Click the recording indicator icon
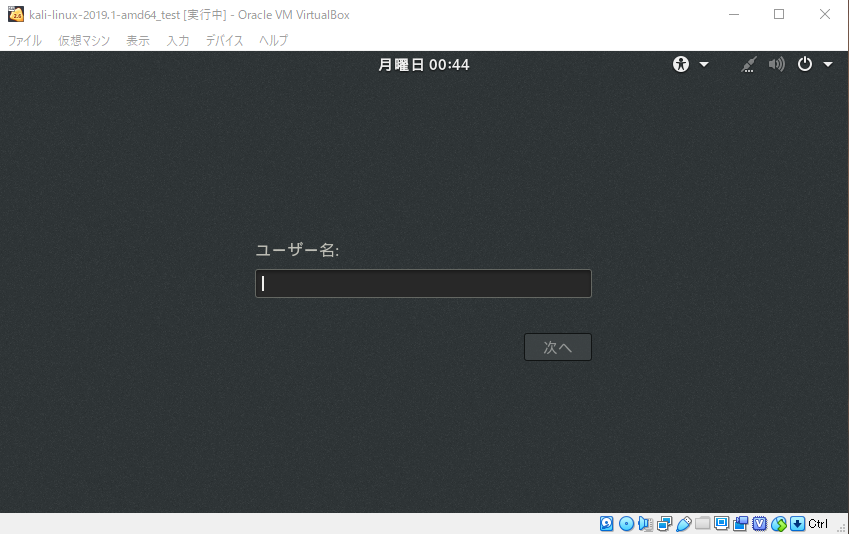The image size is (849, 534). pyautogui.click(x=740, y=524)
